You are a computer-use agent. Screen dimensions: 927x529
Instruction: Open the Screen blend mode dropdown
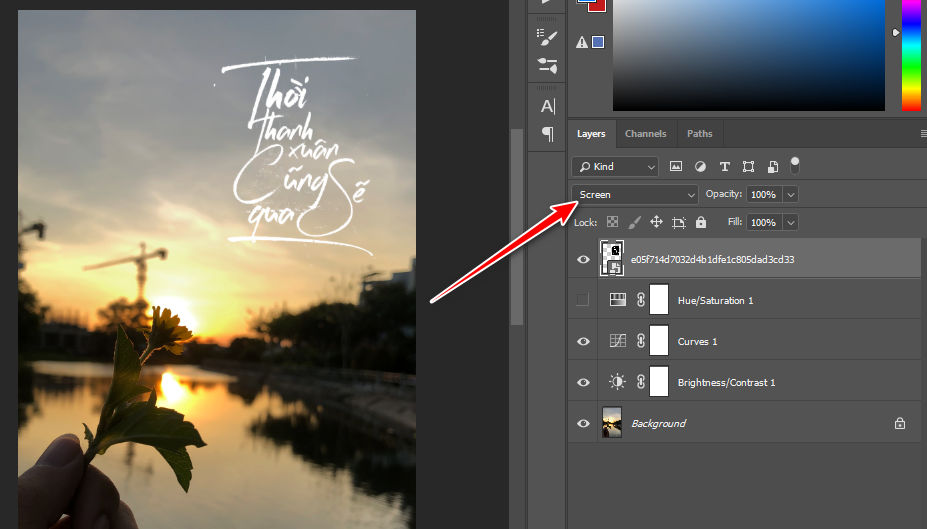point(634,194)
